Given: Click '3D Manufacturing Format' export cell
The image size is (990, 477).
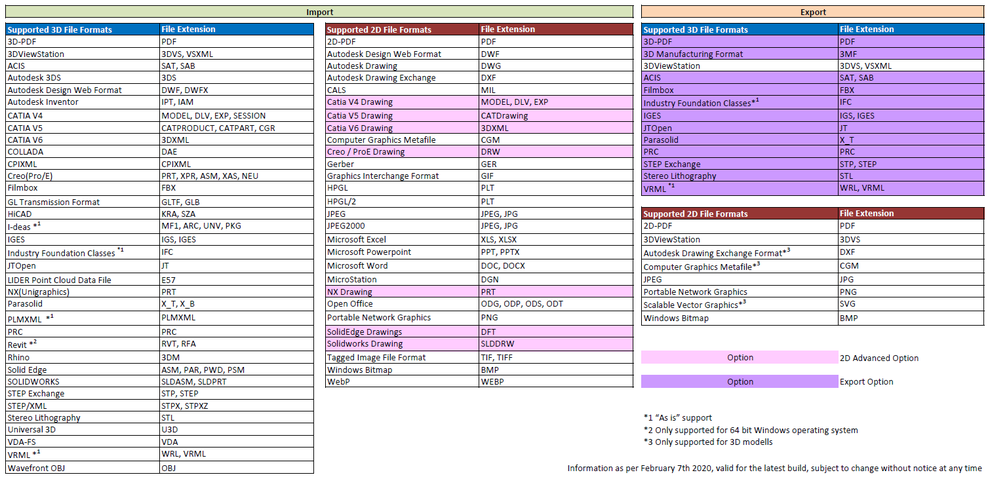Looking at the screenshot, I should [x=740, y=54].
